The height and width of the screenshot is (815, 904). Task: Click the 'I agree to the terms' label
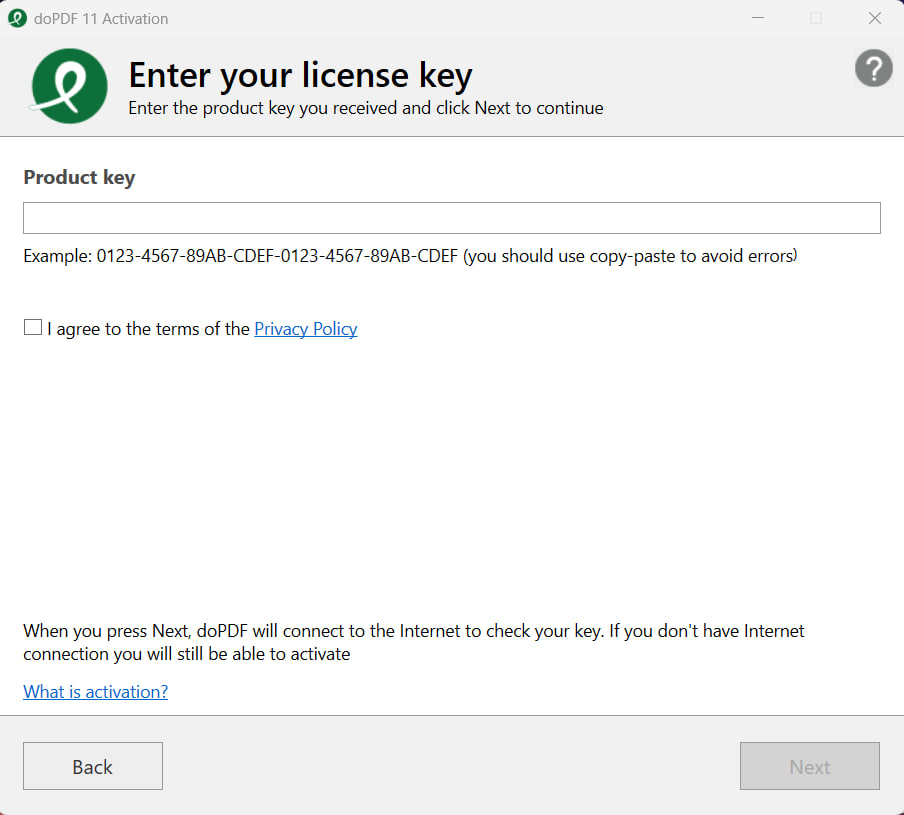148,329
